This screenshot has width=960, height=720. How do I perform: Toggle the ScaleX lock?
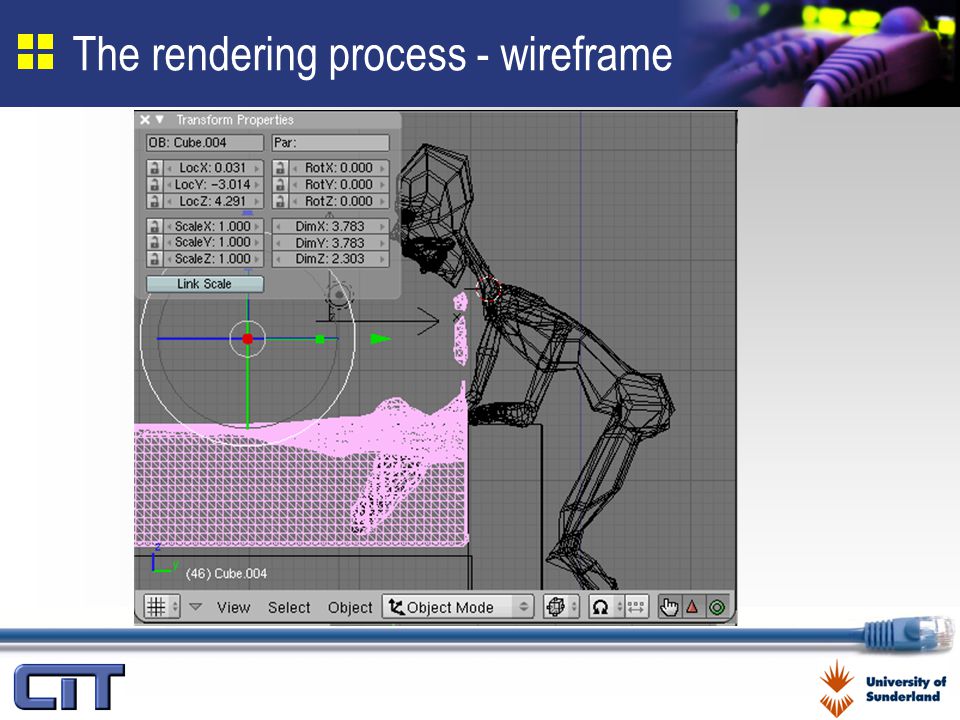(154, 226)
